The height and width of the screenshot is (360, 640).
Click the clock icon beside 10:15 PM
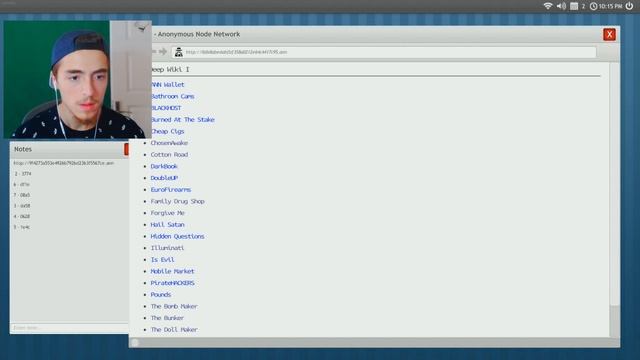point(593,6)
